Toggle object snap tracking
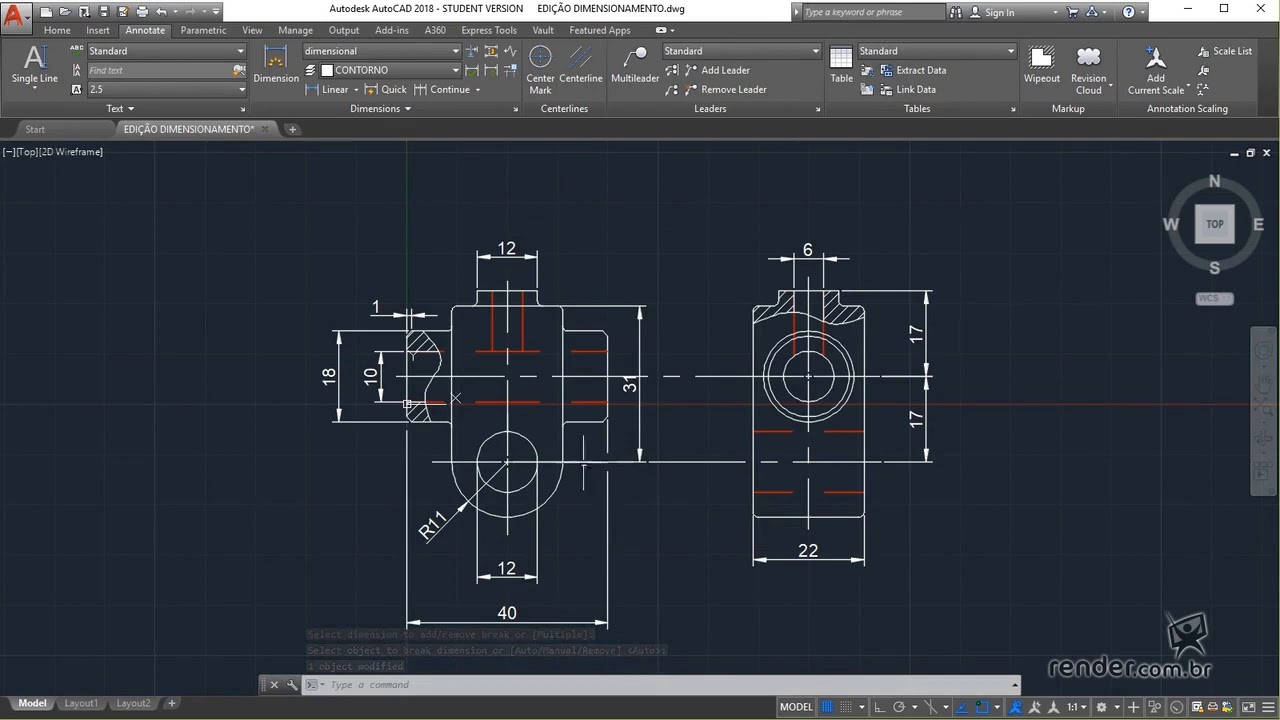Image resolution: width=1280 pixels, height=720 pixels. [x=961, y=707]
